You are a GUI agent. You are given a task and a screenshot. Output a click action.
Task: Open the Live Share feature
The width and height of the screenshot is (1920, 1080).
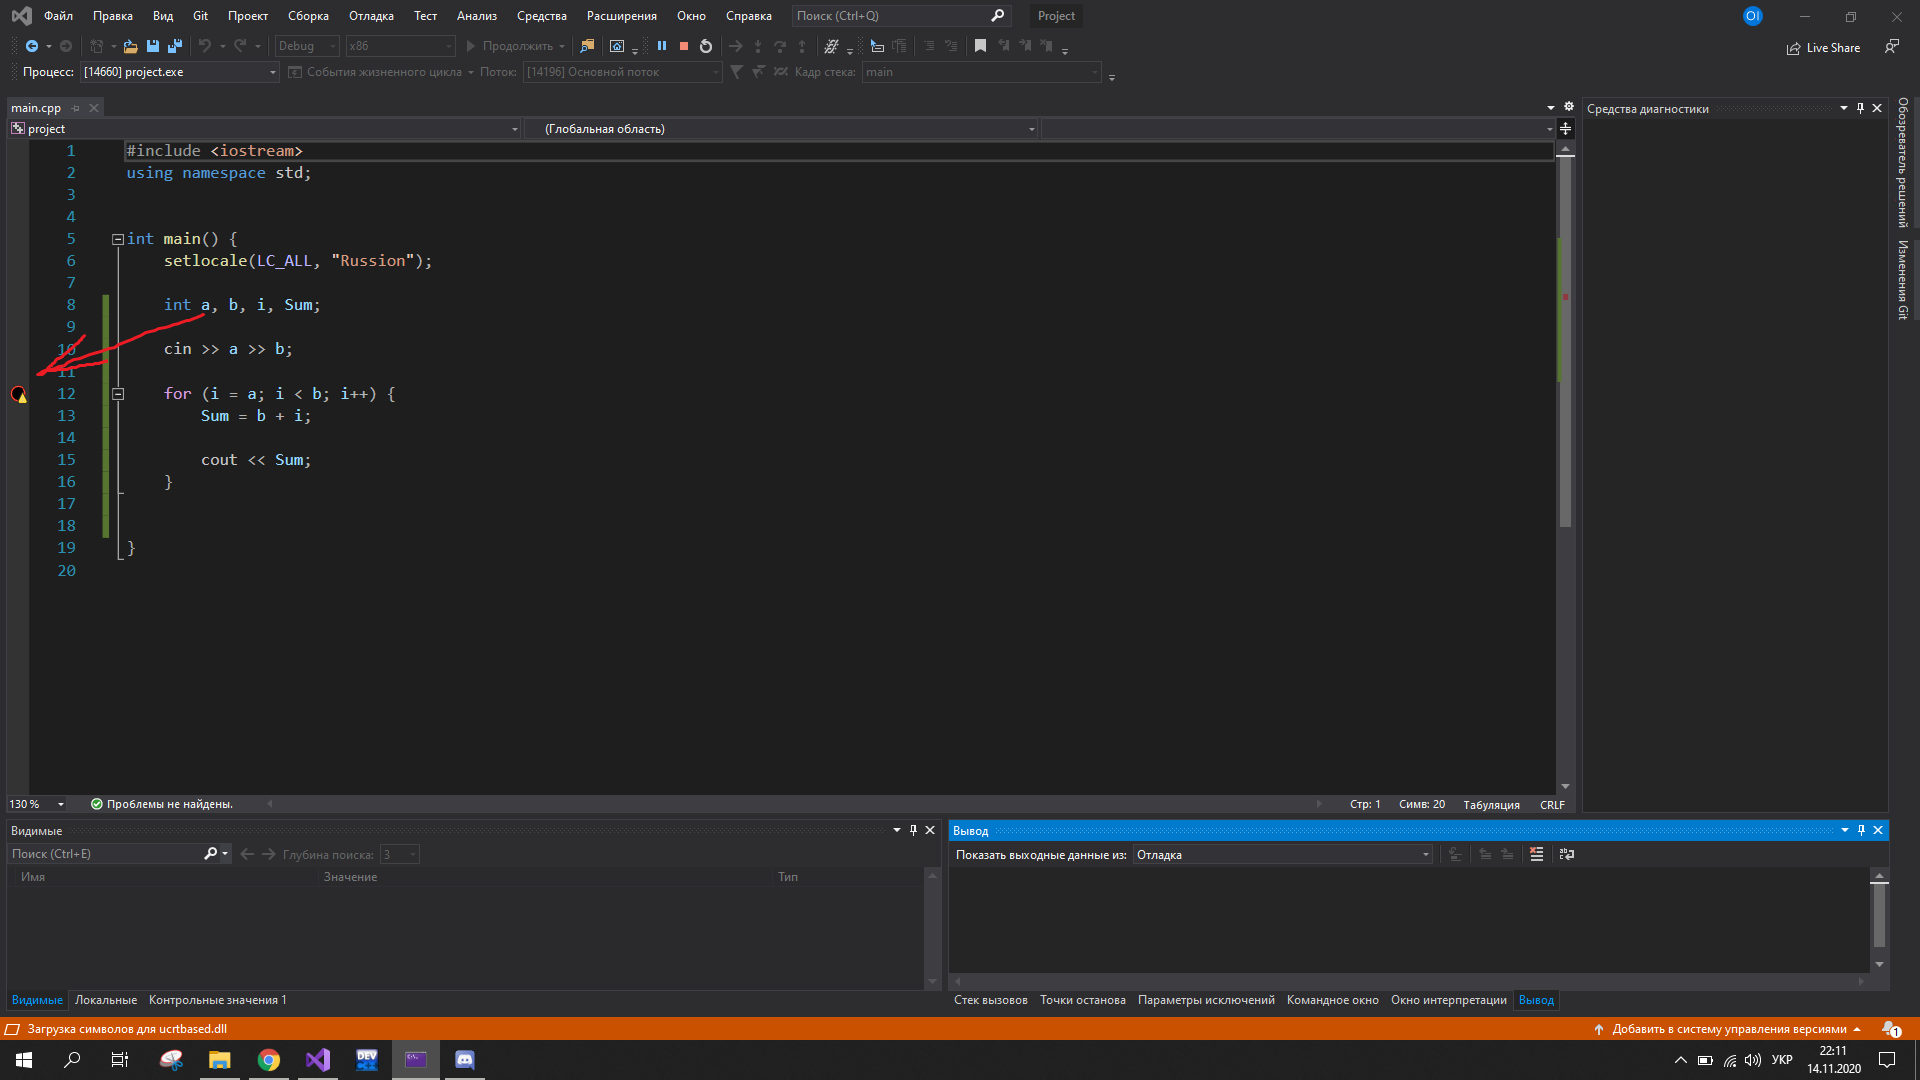[x=1823, y=48]
